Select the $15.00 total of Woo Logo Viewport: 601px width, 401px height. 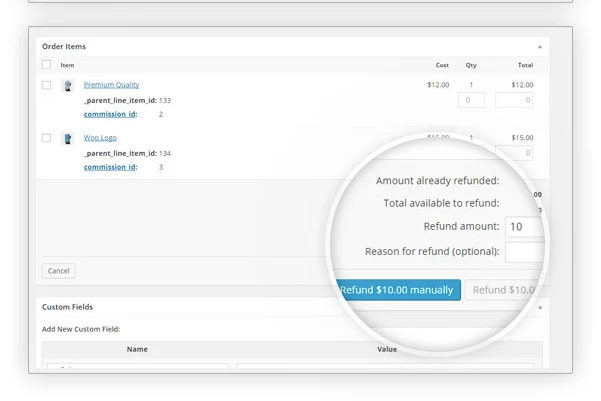click(522, 138)
